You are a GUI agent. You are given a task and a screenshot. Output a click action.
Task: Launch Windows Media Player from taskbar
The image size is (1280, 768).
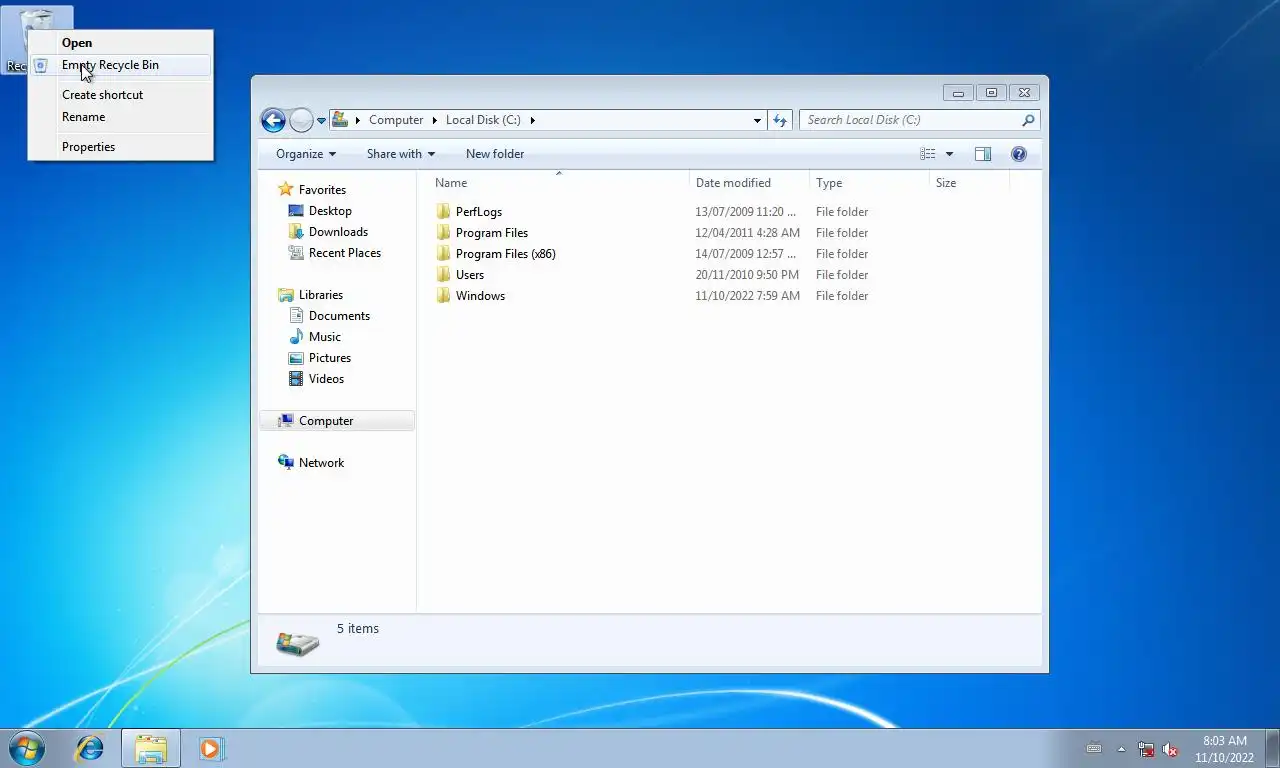click(210, 748)
